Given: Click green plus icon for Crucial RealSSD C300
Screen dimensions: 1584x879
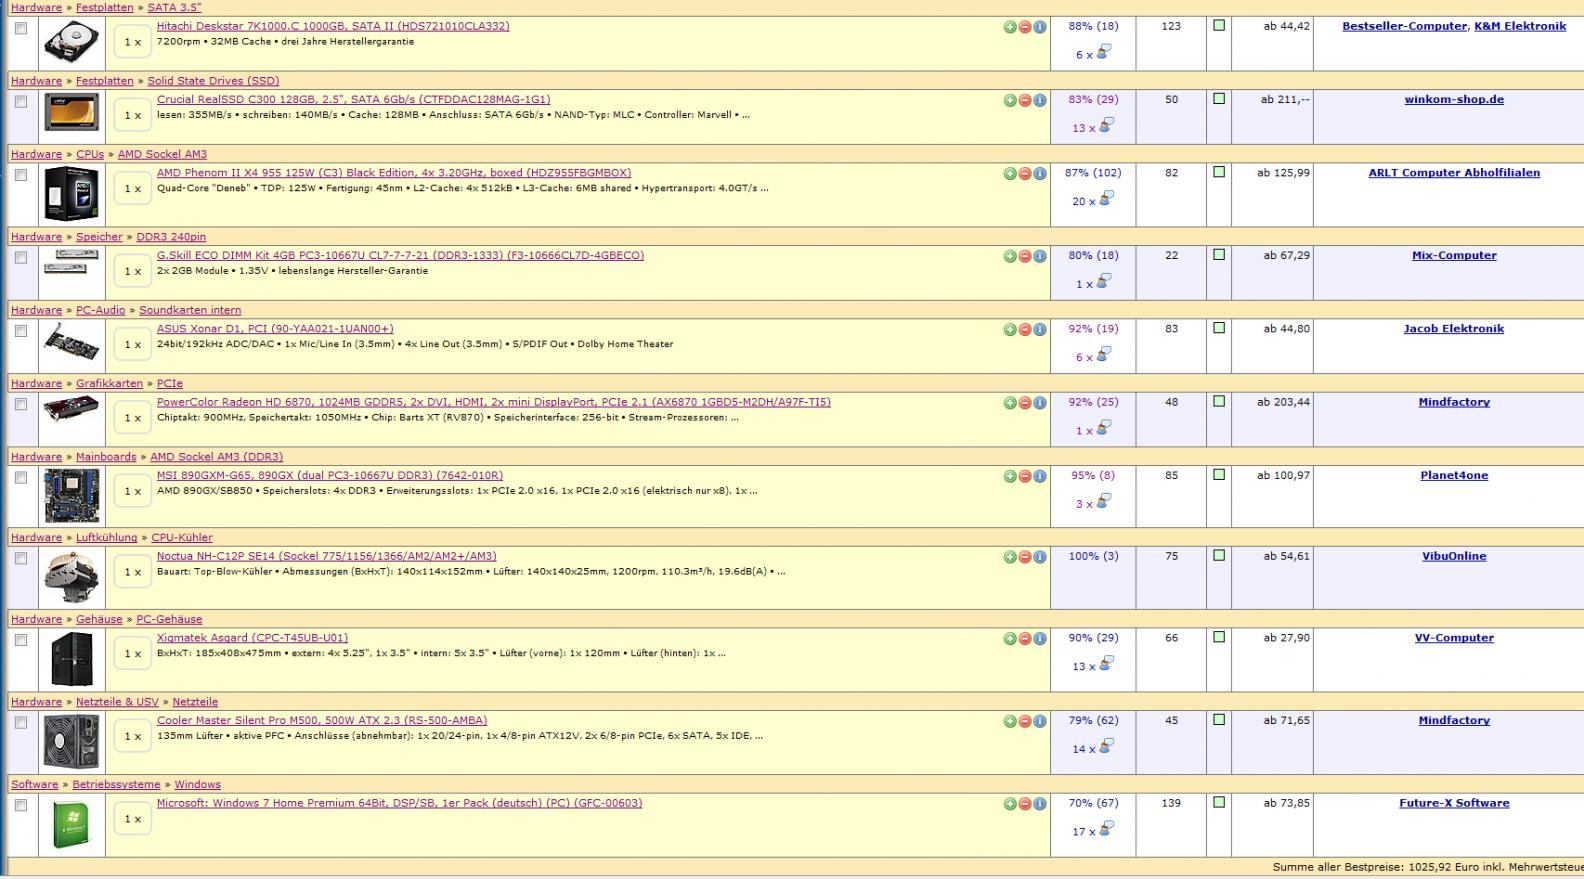Looking at the screenshot, I should tap(1010, 100).
